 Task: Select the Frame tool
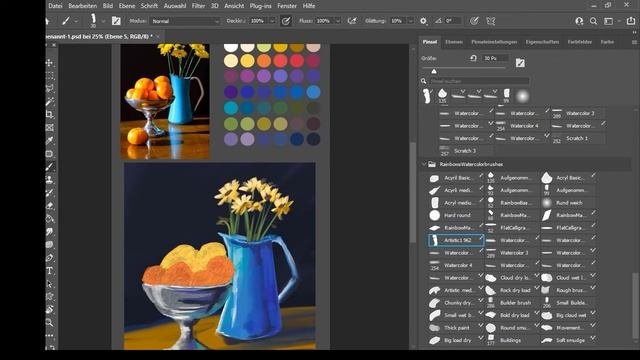(49, 127)
